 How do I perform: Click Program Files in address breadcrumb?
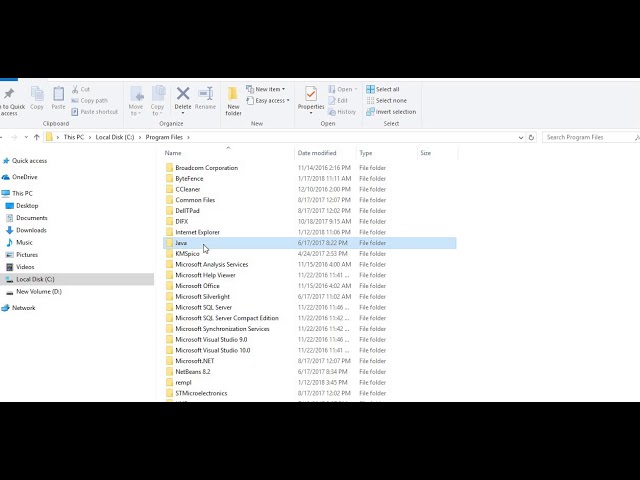[164, 137]
